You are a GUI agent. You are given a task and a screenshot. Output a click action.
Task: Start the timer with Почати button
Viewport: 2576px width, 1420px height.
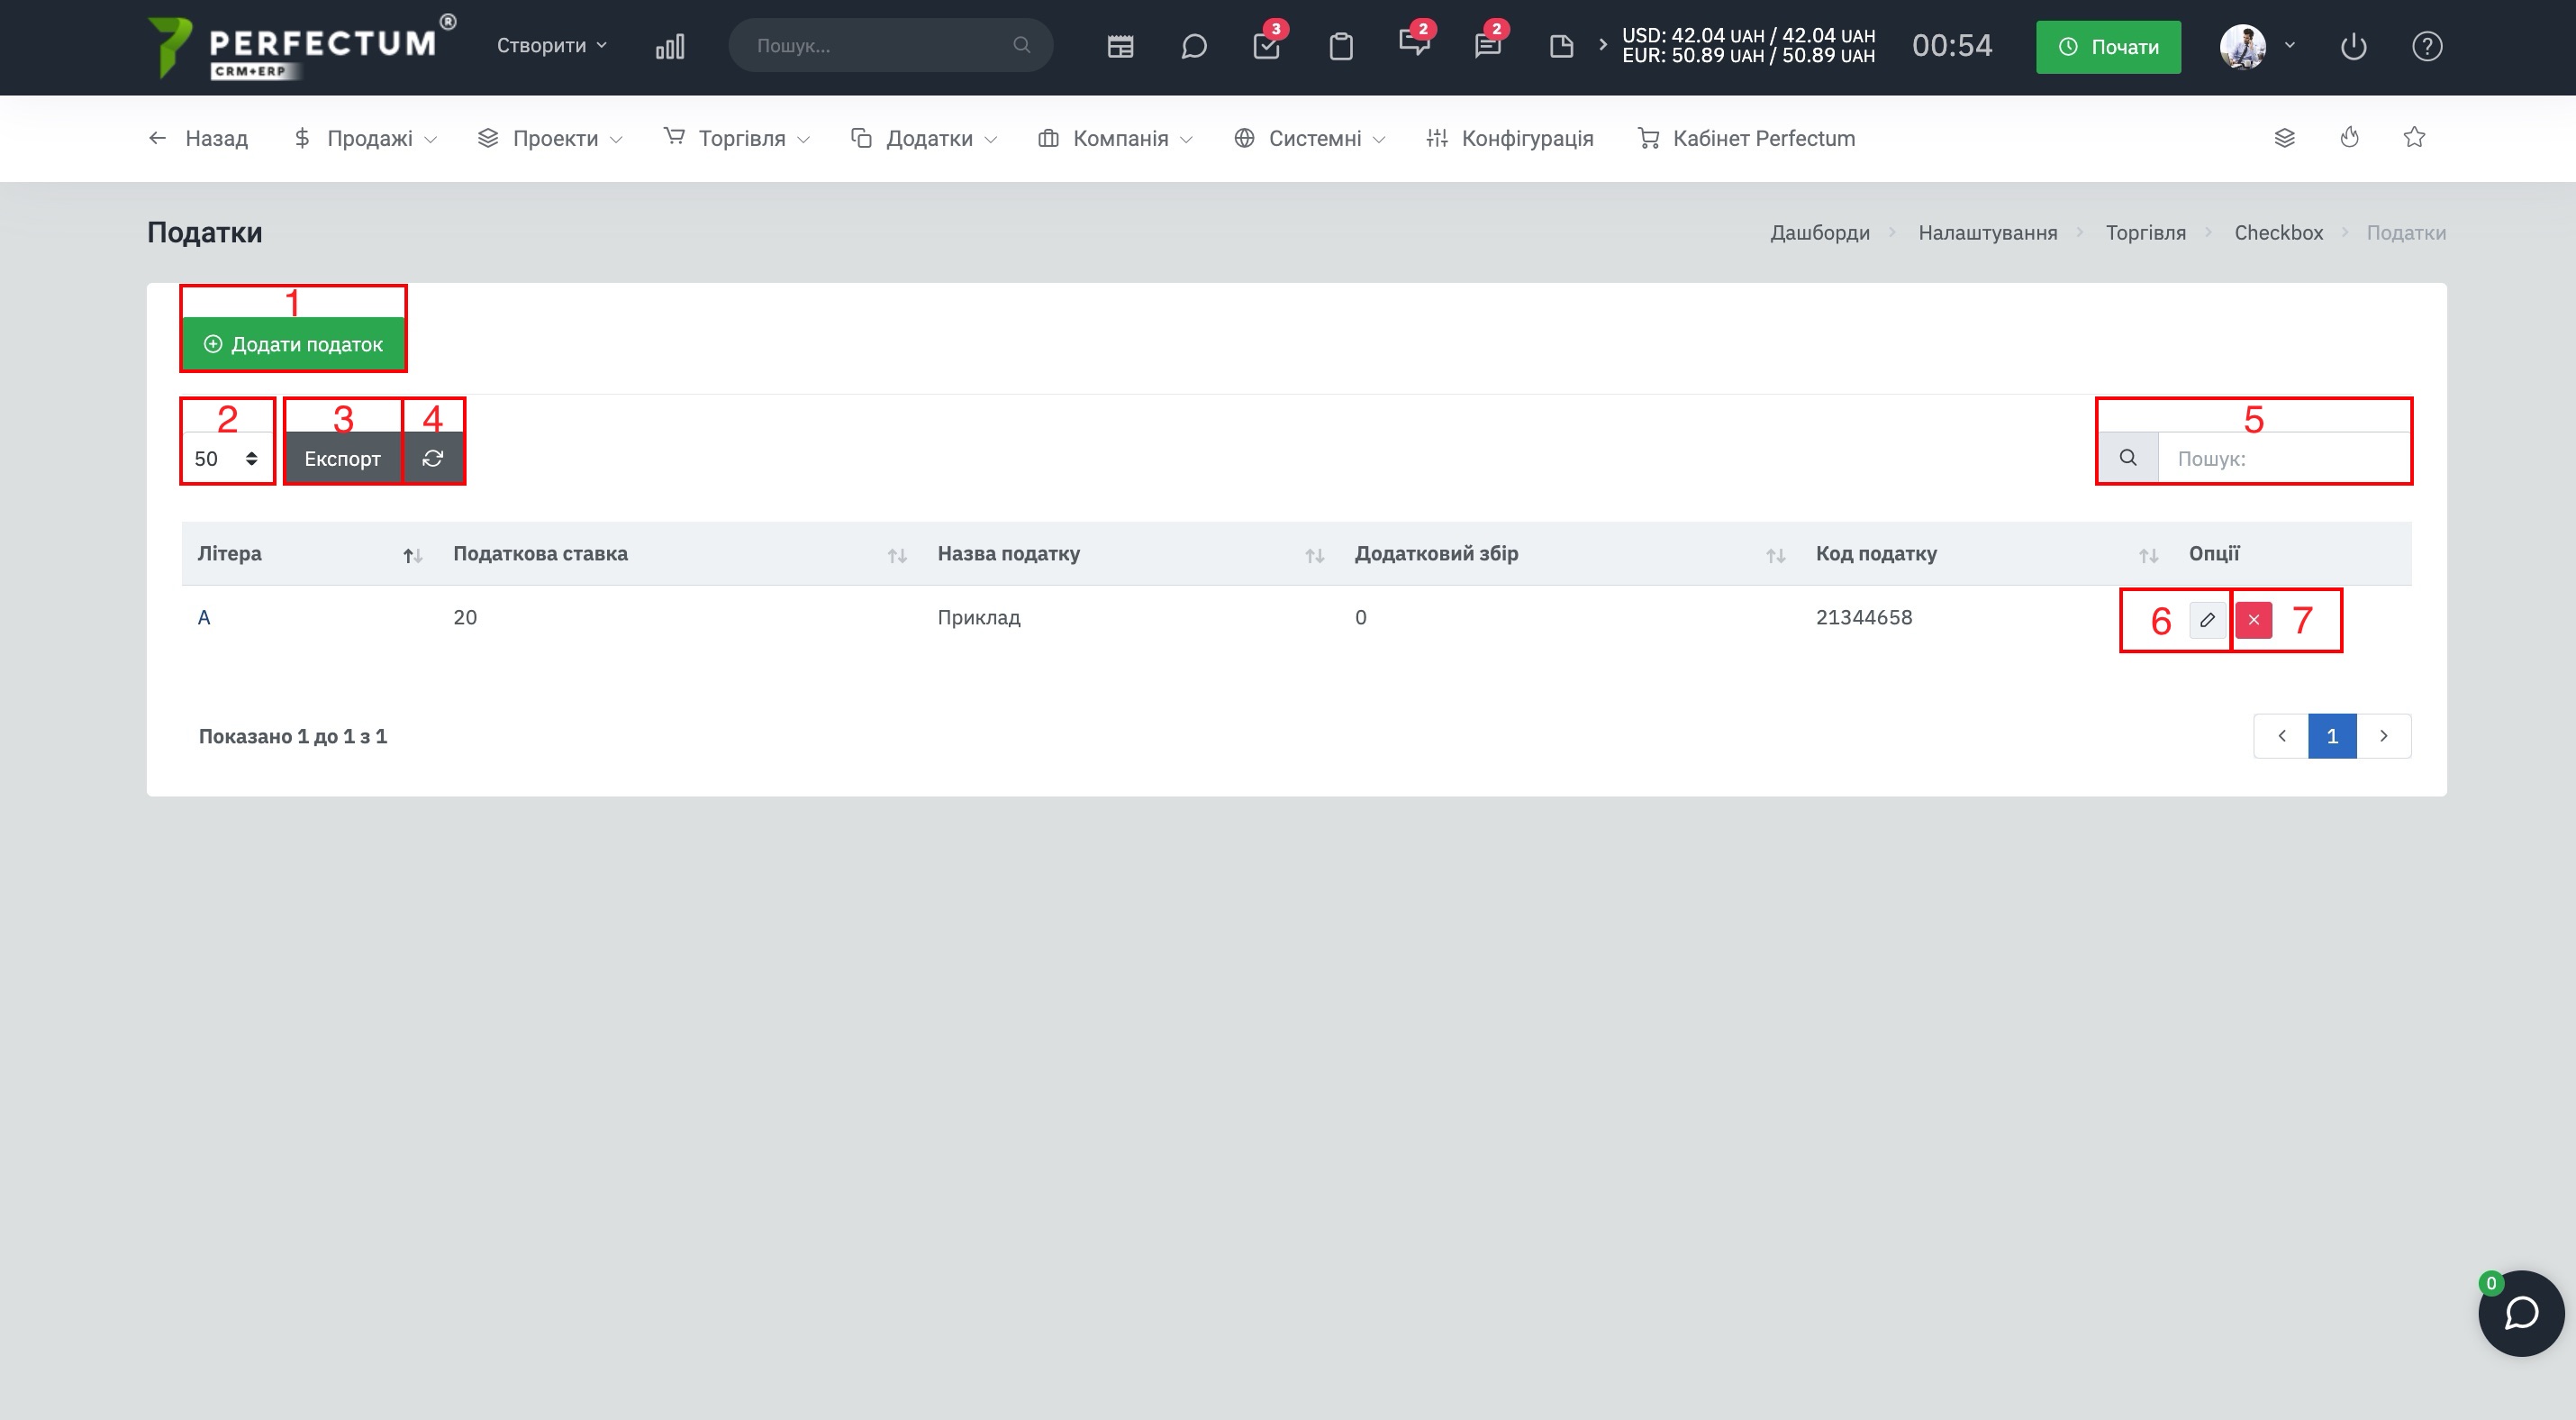click(x=2108, y=47)
